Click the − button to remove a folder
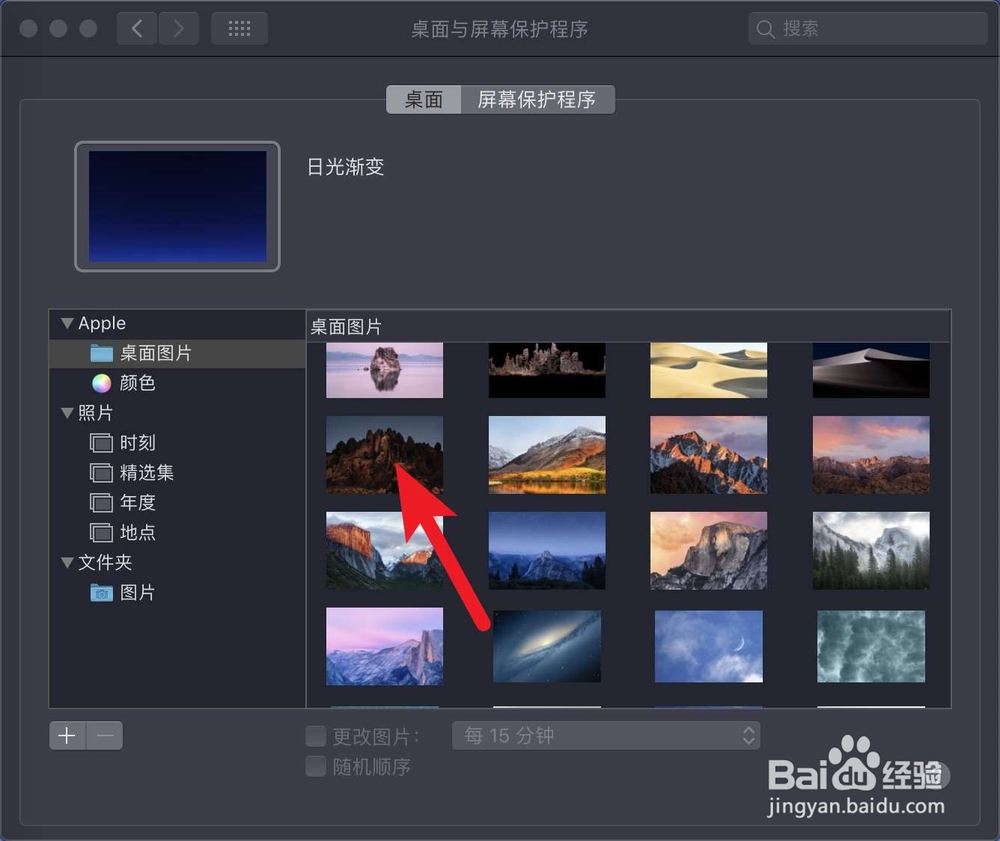Viewport: 1000px width, 841px height. [x=105, y=734]
